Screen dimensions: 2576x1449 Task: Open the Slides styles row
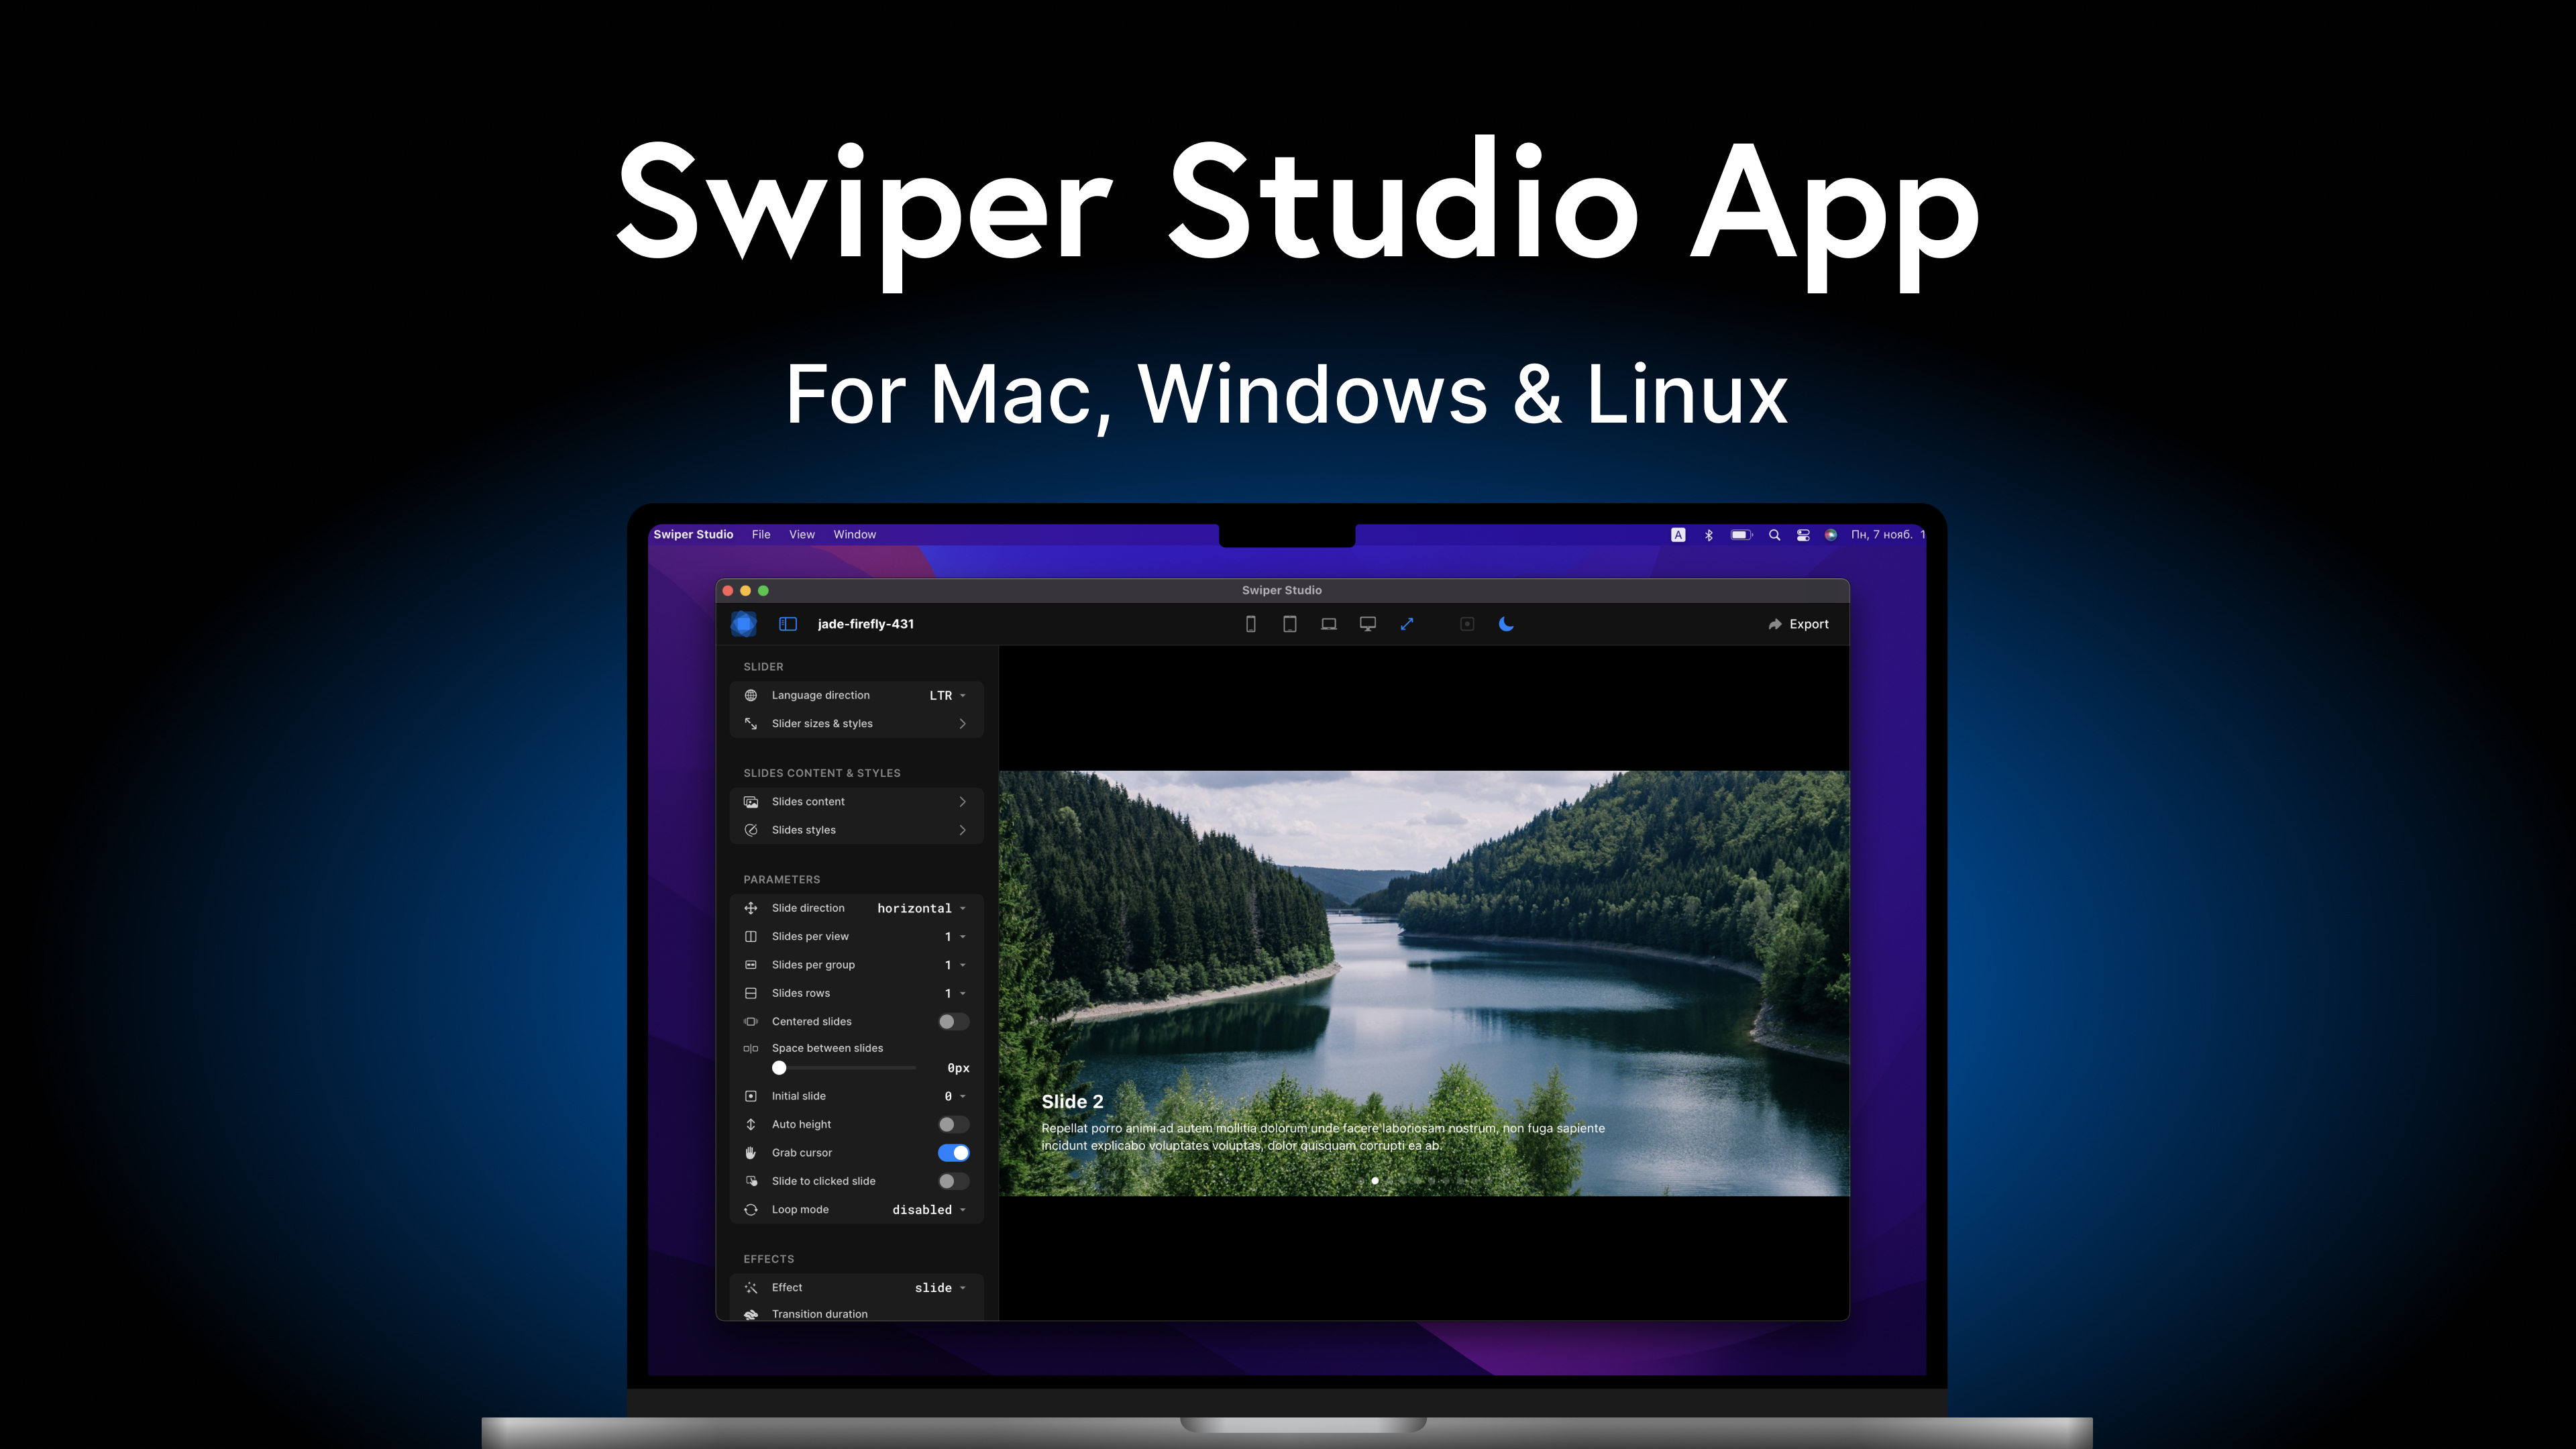point(857,830)
